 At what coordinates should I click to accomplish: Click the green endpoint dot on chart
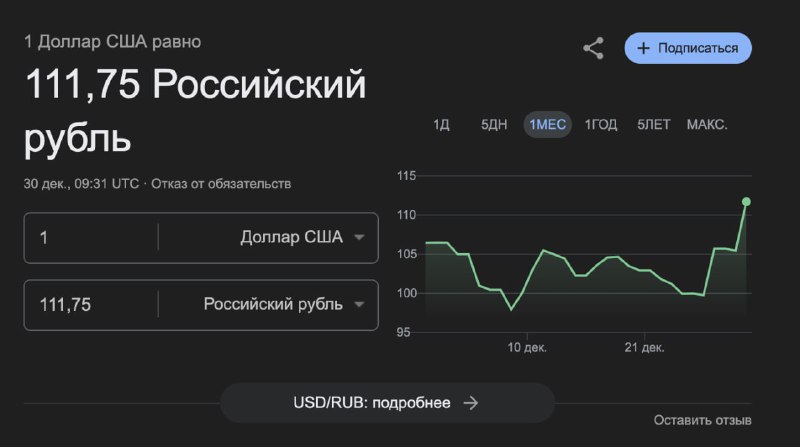[x=746, y=202]
